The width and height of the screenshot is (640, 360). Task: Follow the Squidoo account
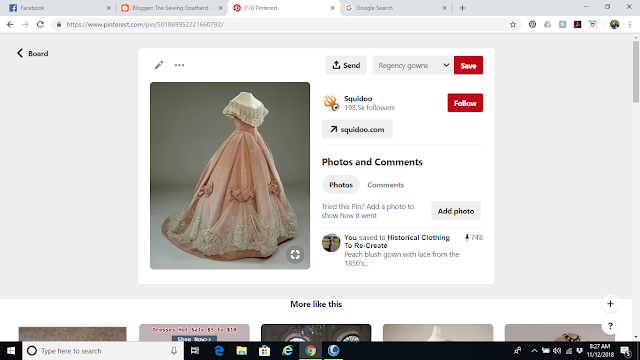click(x=465, y=103)
